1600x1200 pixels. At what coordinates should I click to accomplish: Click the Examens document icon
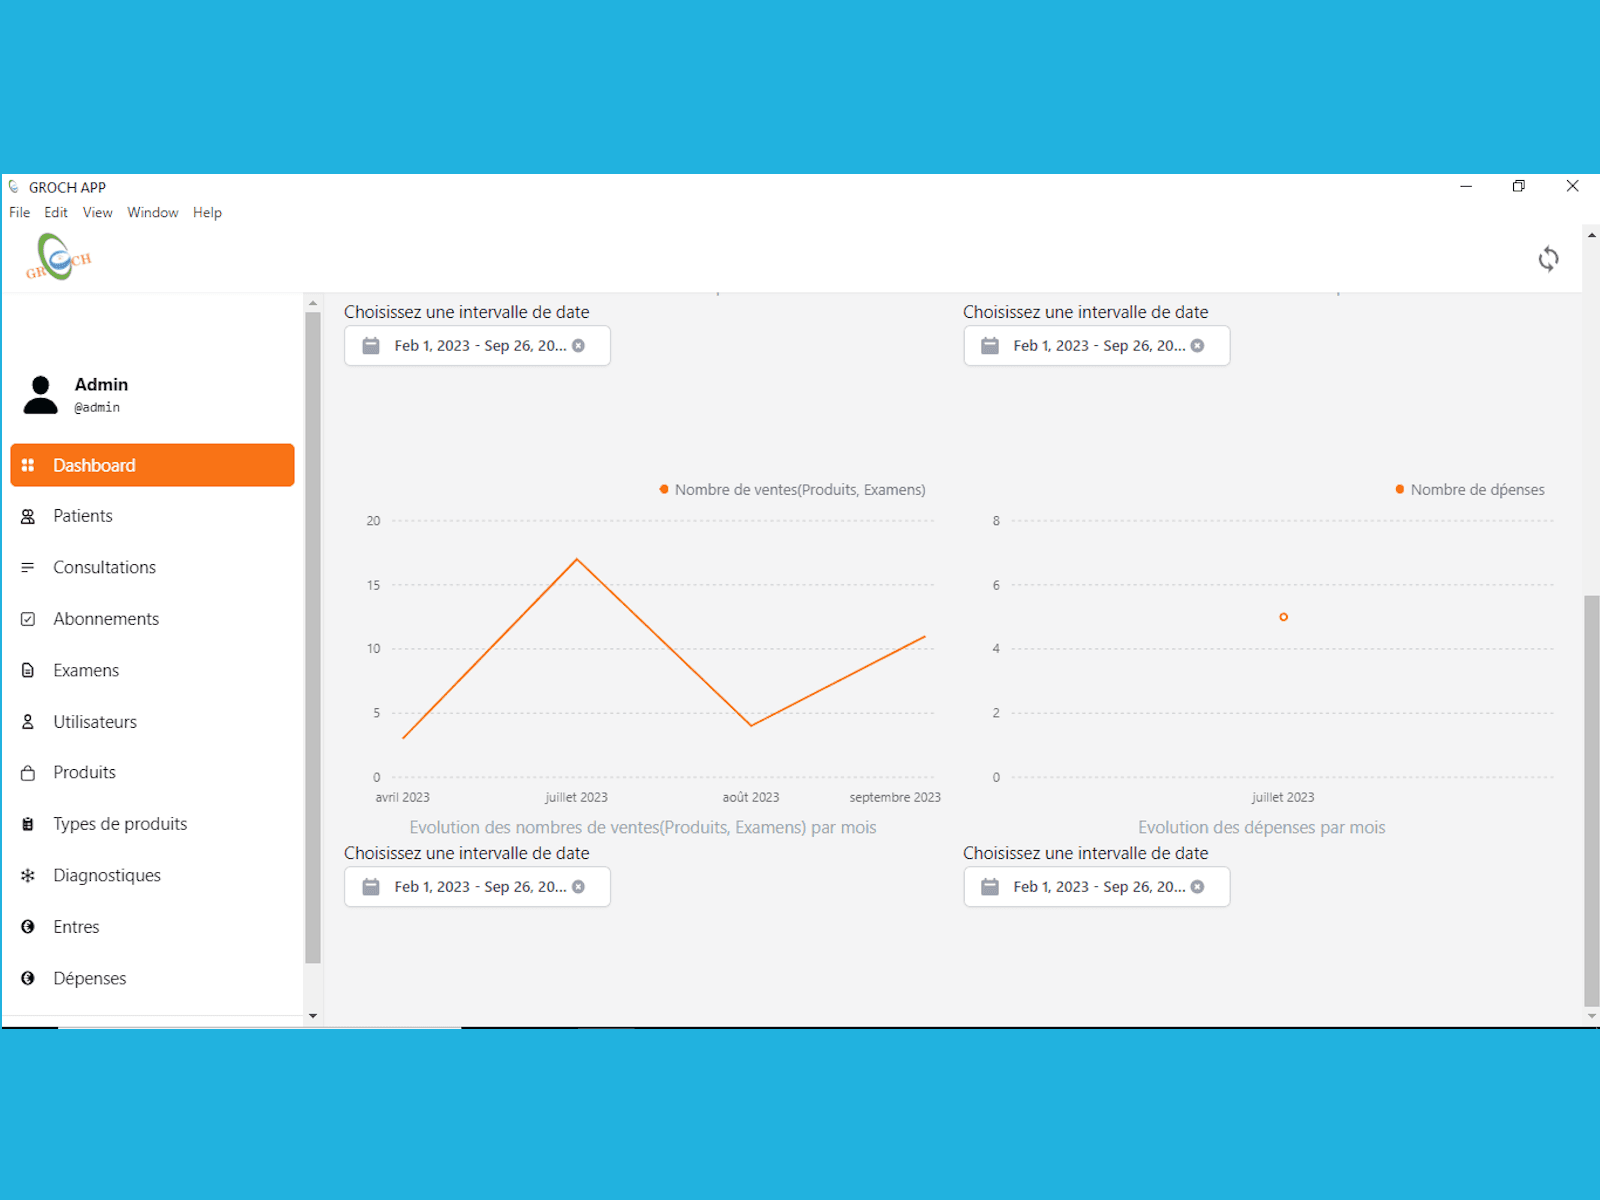(x=28, y=670)
